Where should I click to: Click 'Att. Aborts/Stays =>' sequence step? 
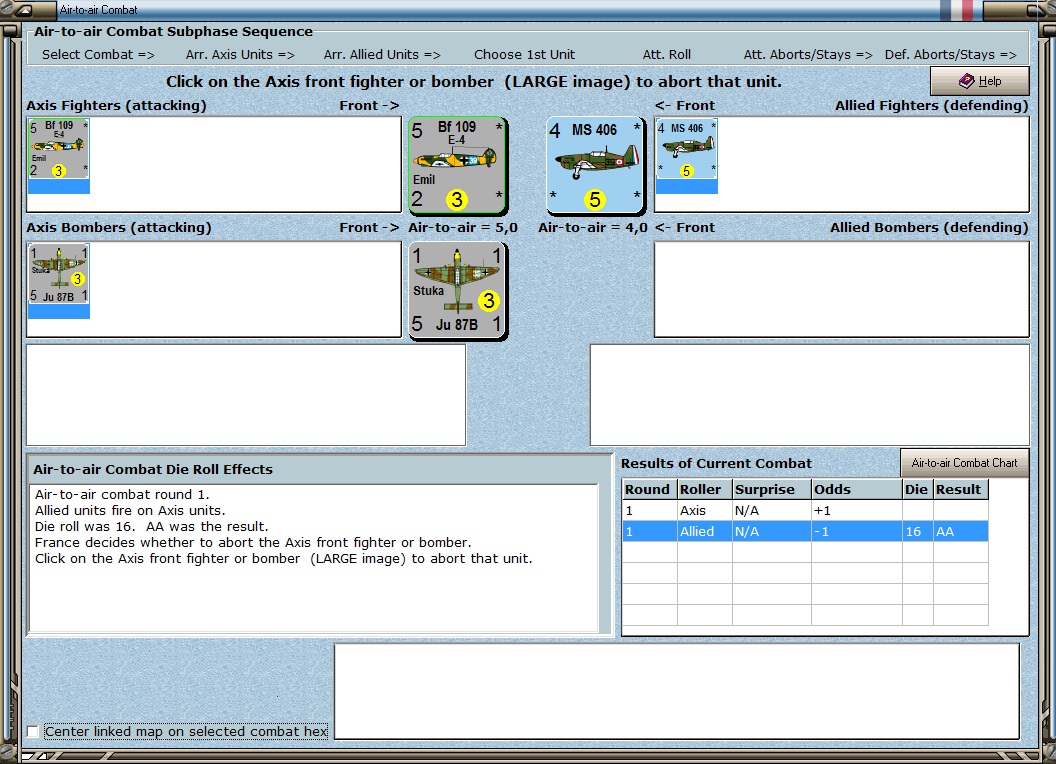coord(808,55)
